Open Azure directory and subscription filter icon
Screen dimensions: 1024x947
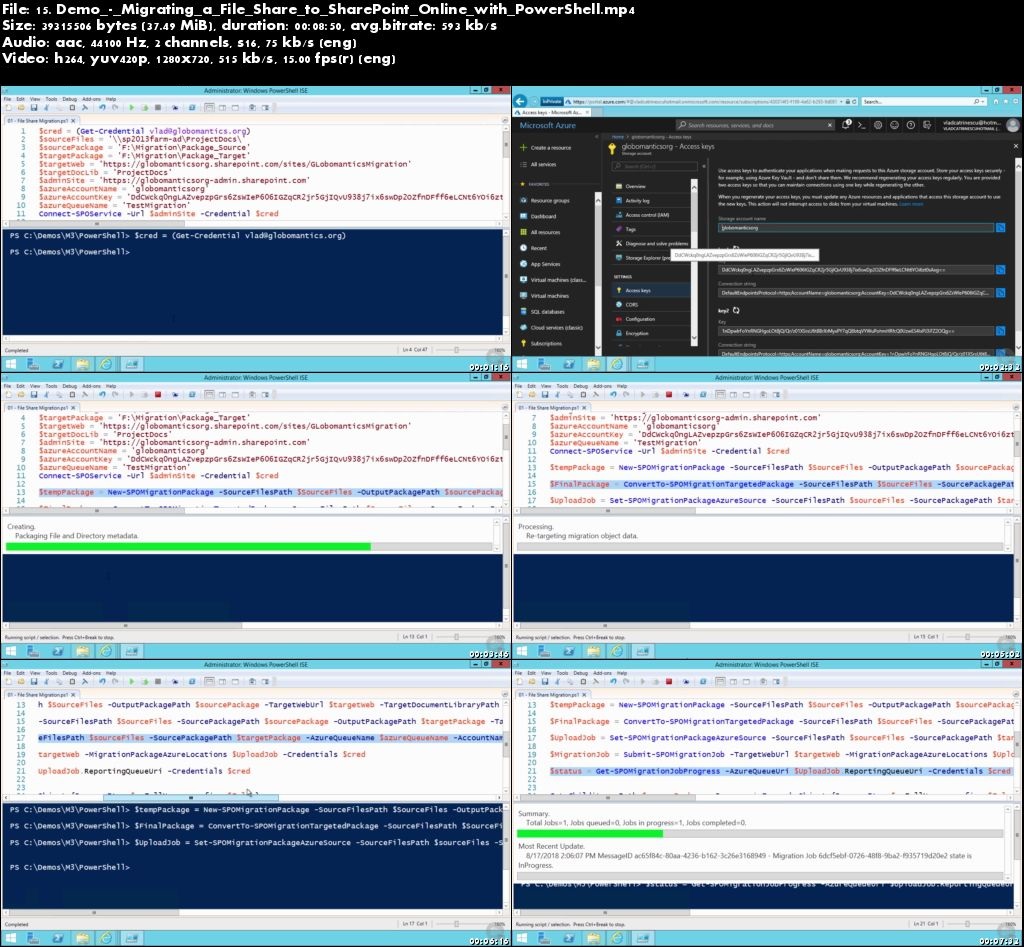pos(927,125)
